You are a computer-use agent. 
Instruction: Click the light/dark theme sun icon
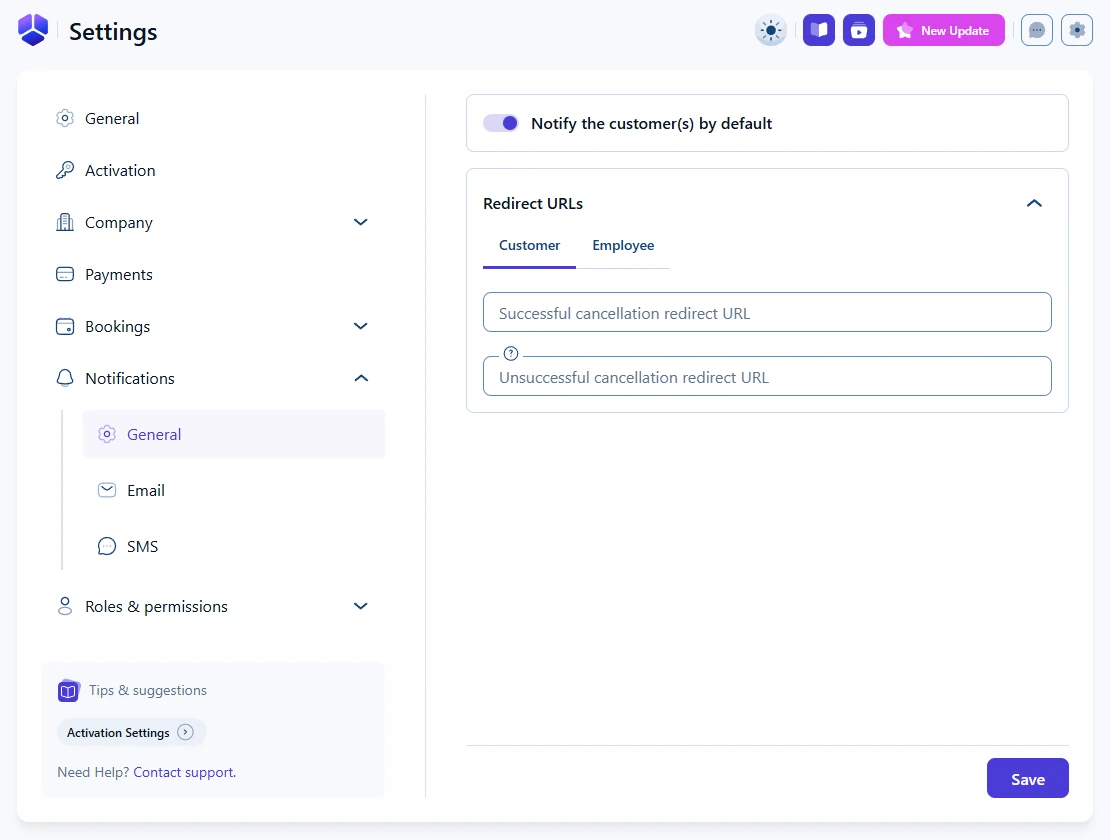point(771,30)
